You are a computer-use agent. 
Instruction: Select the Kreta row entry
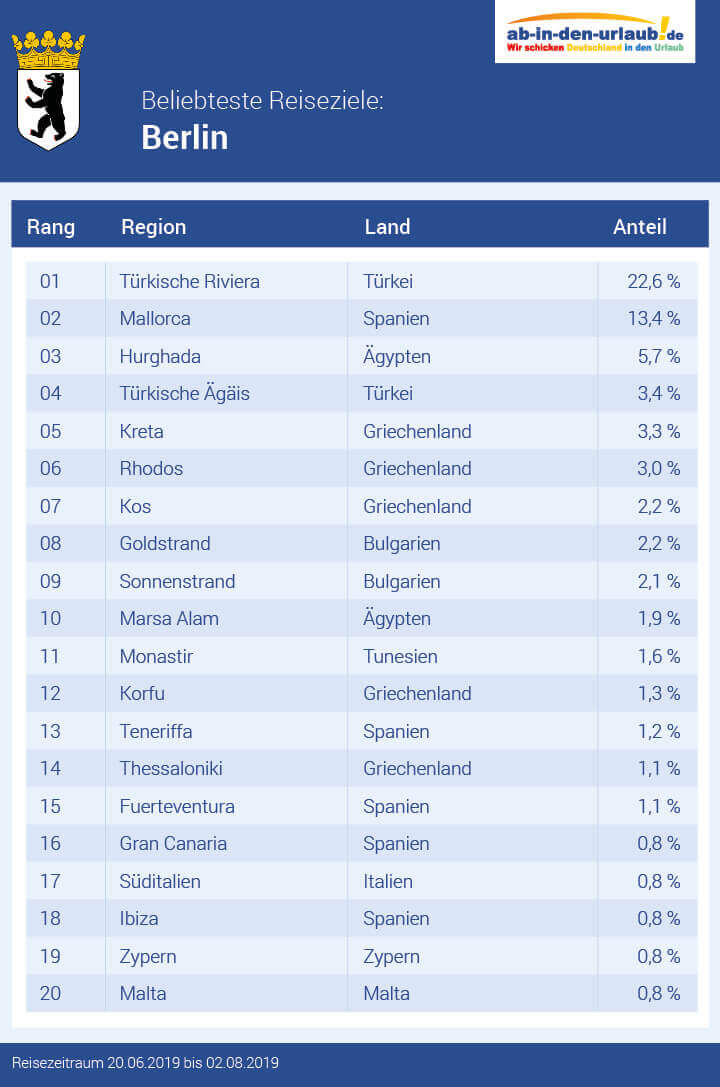tap(141, 431)
